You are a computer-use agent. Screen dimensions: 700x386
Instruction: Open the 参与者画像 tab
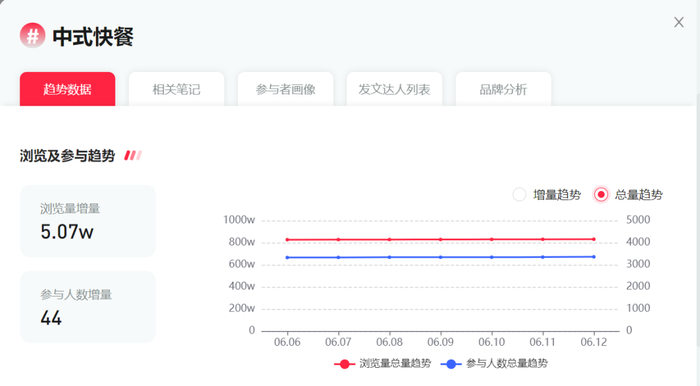[x=285, y=89]
